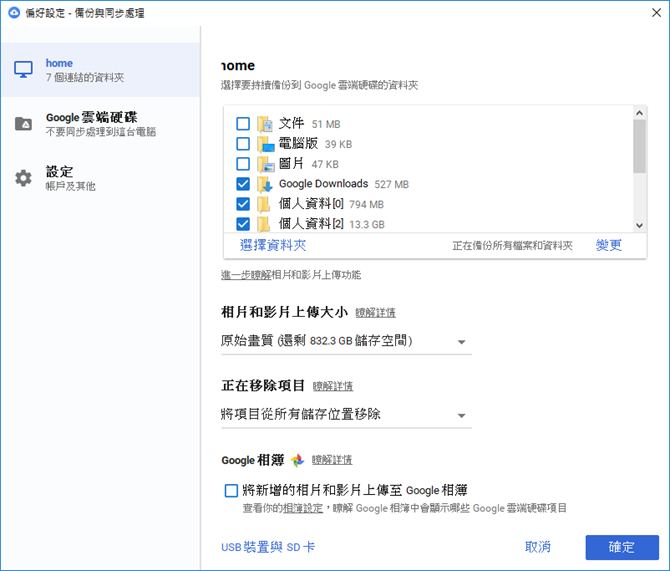Open the 設定 tab in sidebar

(101, 178)
